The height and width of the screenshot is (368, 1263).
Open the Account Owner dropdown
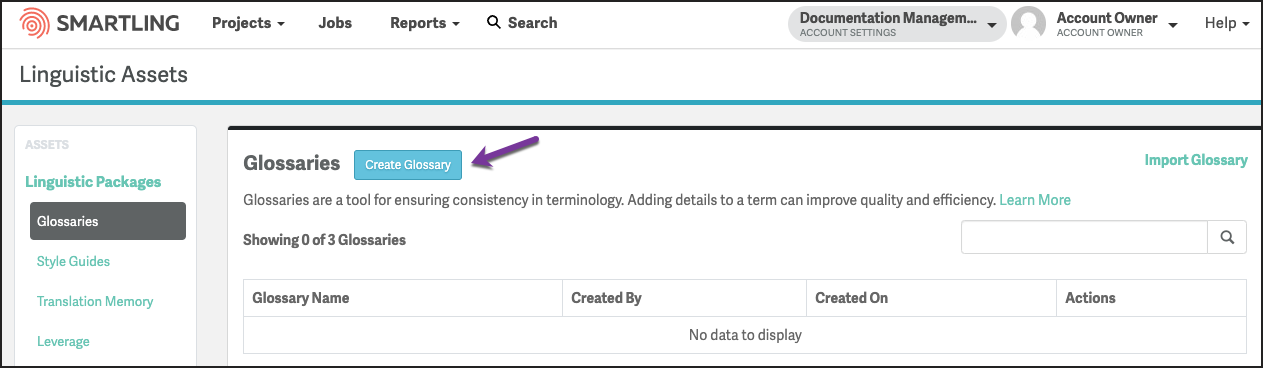tap(1117, 23)
